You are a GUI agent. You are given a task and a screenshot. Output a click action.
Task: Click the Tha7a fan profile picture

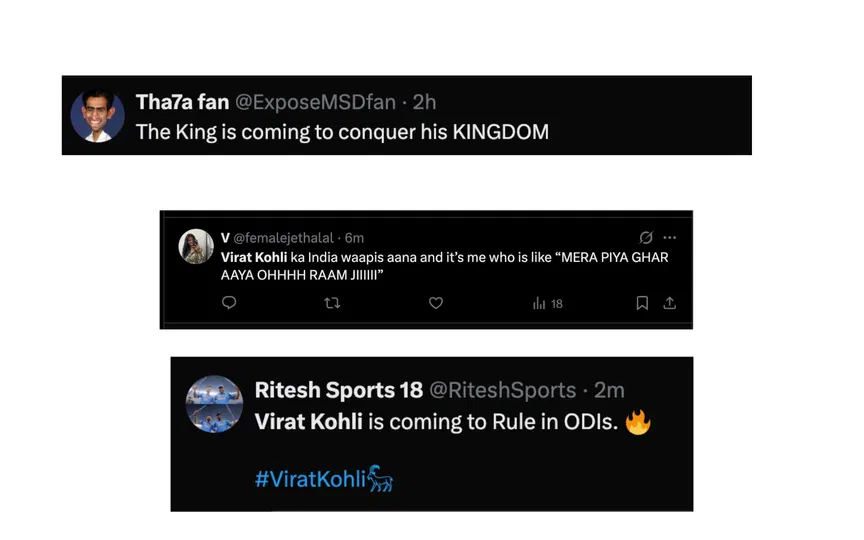coord(97,115)
